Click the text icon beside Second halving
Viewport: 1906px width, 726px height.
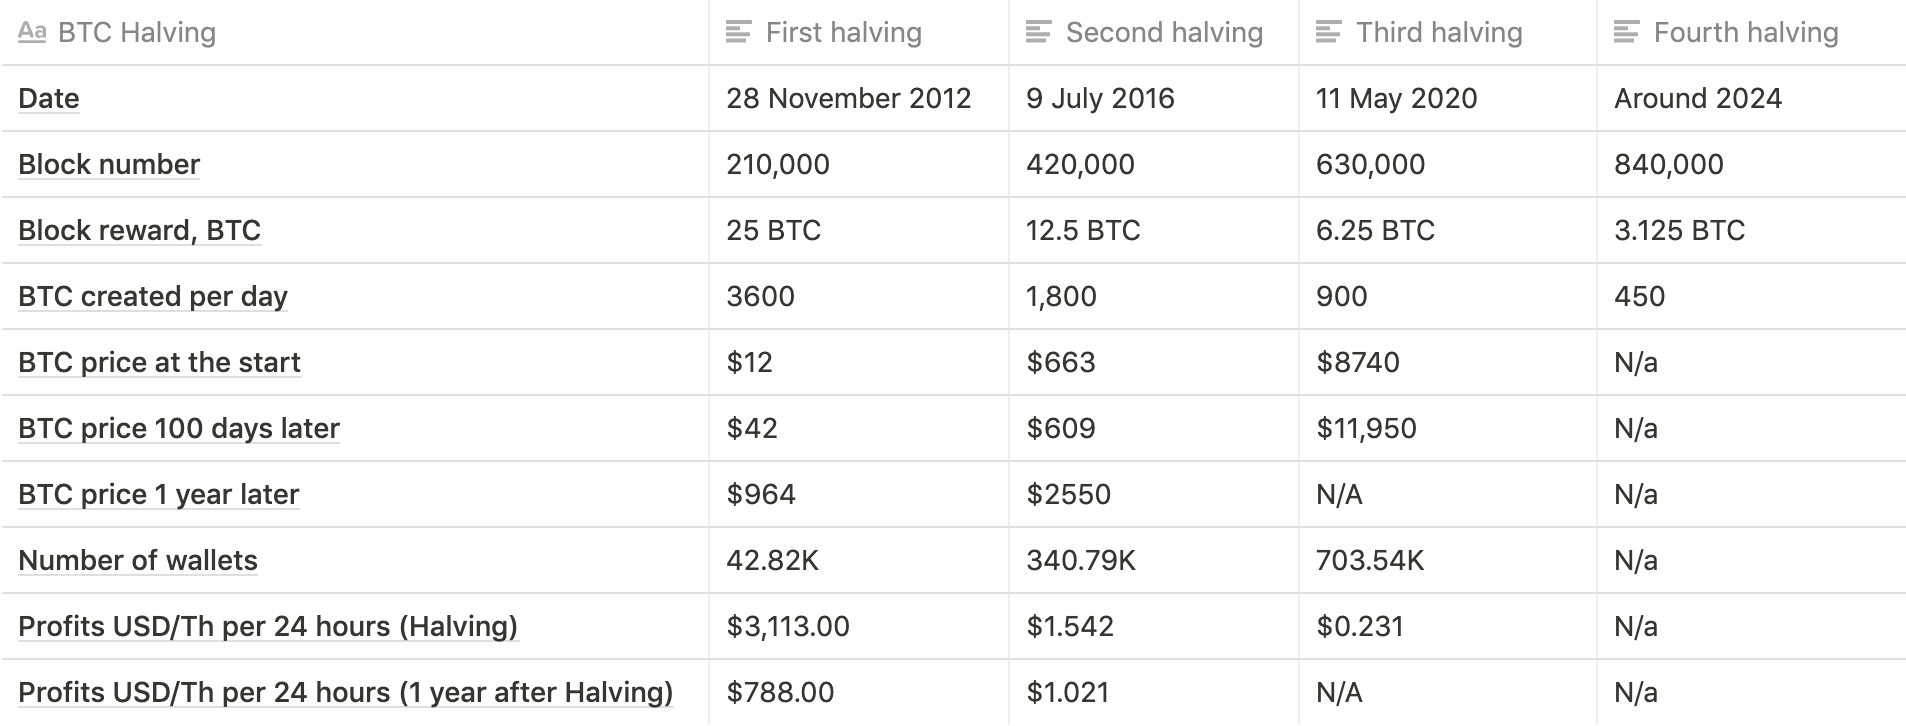tap(1039, 33)
